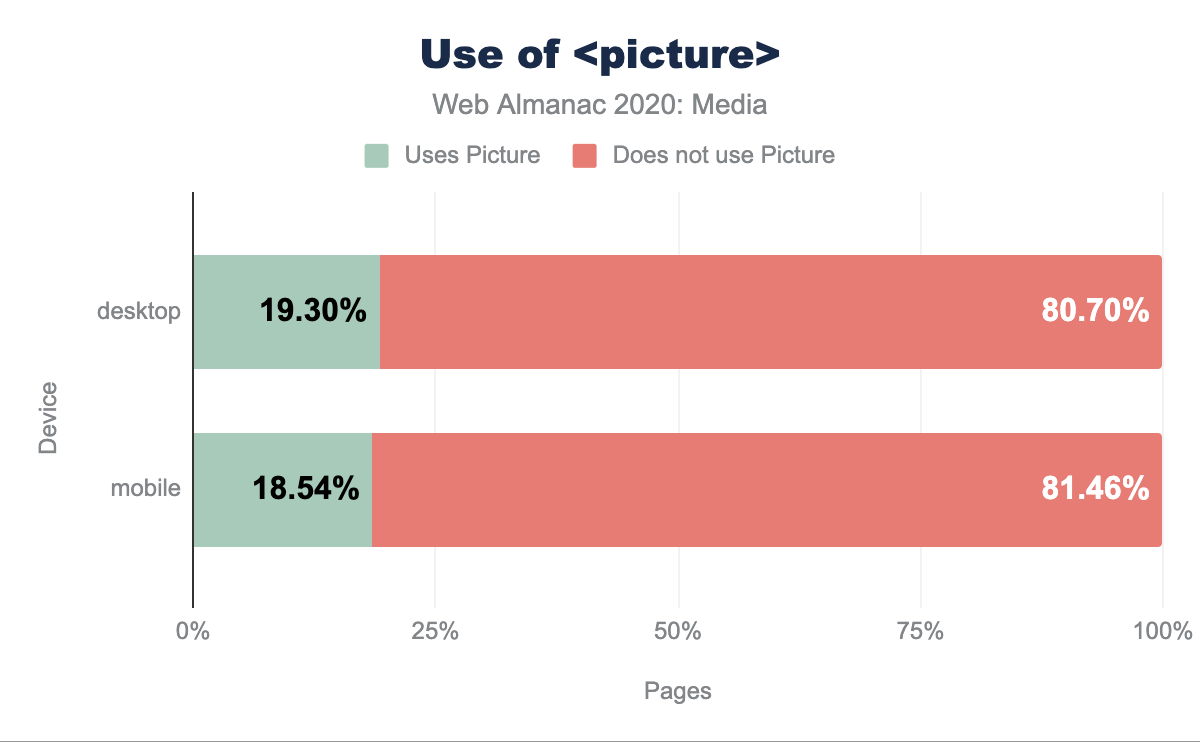Click the 50% axis tick label
Screen dimensions: 1200x742
pyautogui.click(x=678, y=632)
